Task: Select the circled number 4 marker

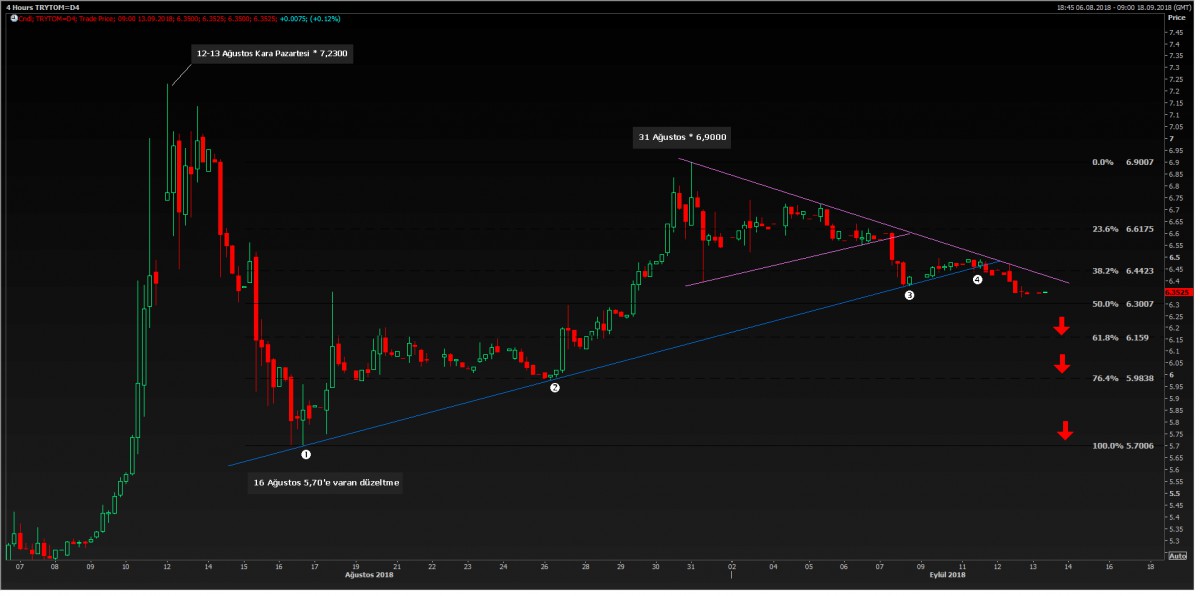Action: pyautogui.click(x=977, y=280)
